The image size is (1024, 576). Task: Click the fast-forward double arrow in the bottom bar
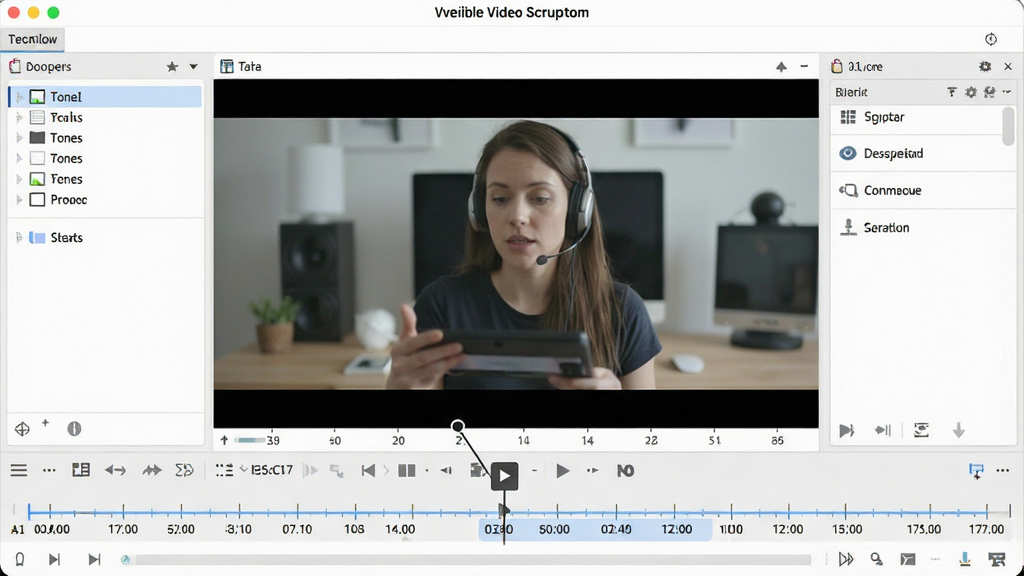pos(846,559)
